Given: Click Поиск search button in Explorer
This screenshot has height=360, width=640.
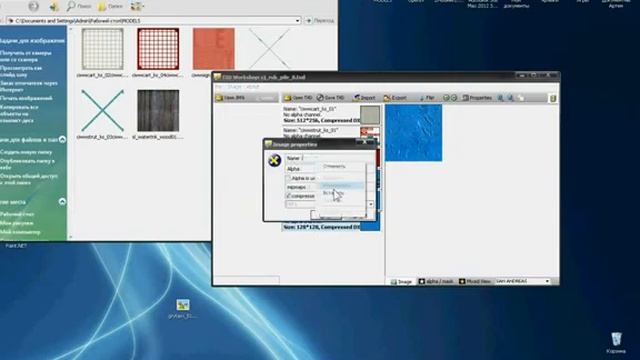Looking at the screenshot, I should [x=79, y=6].
